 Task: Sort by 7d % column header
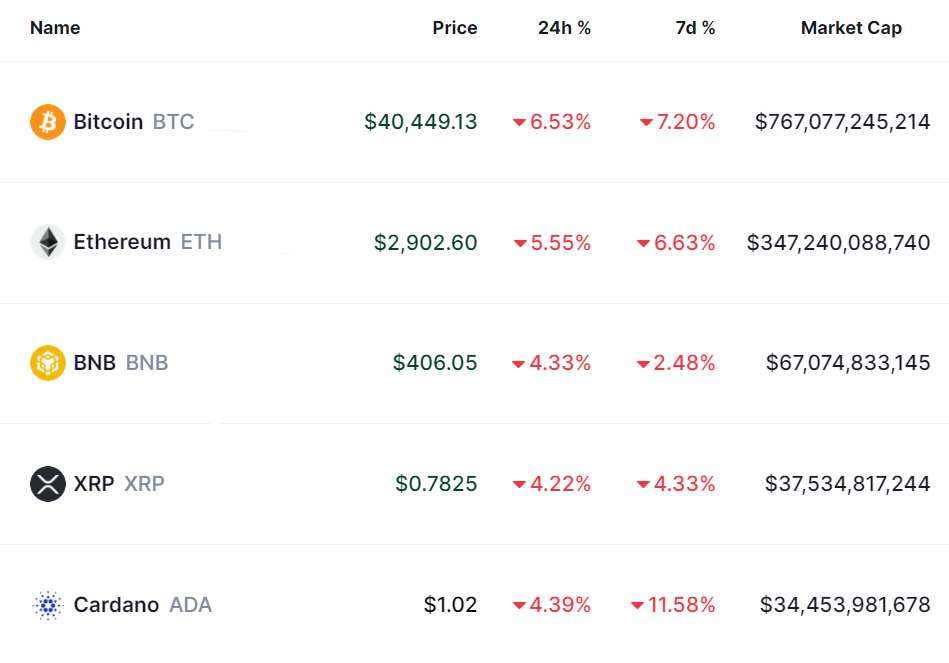tap(695, 28)
